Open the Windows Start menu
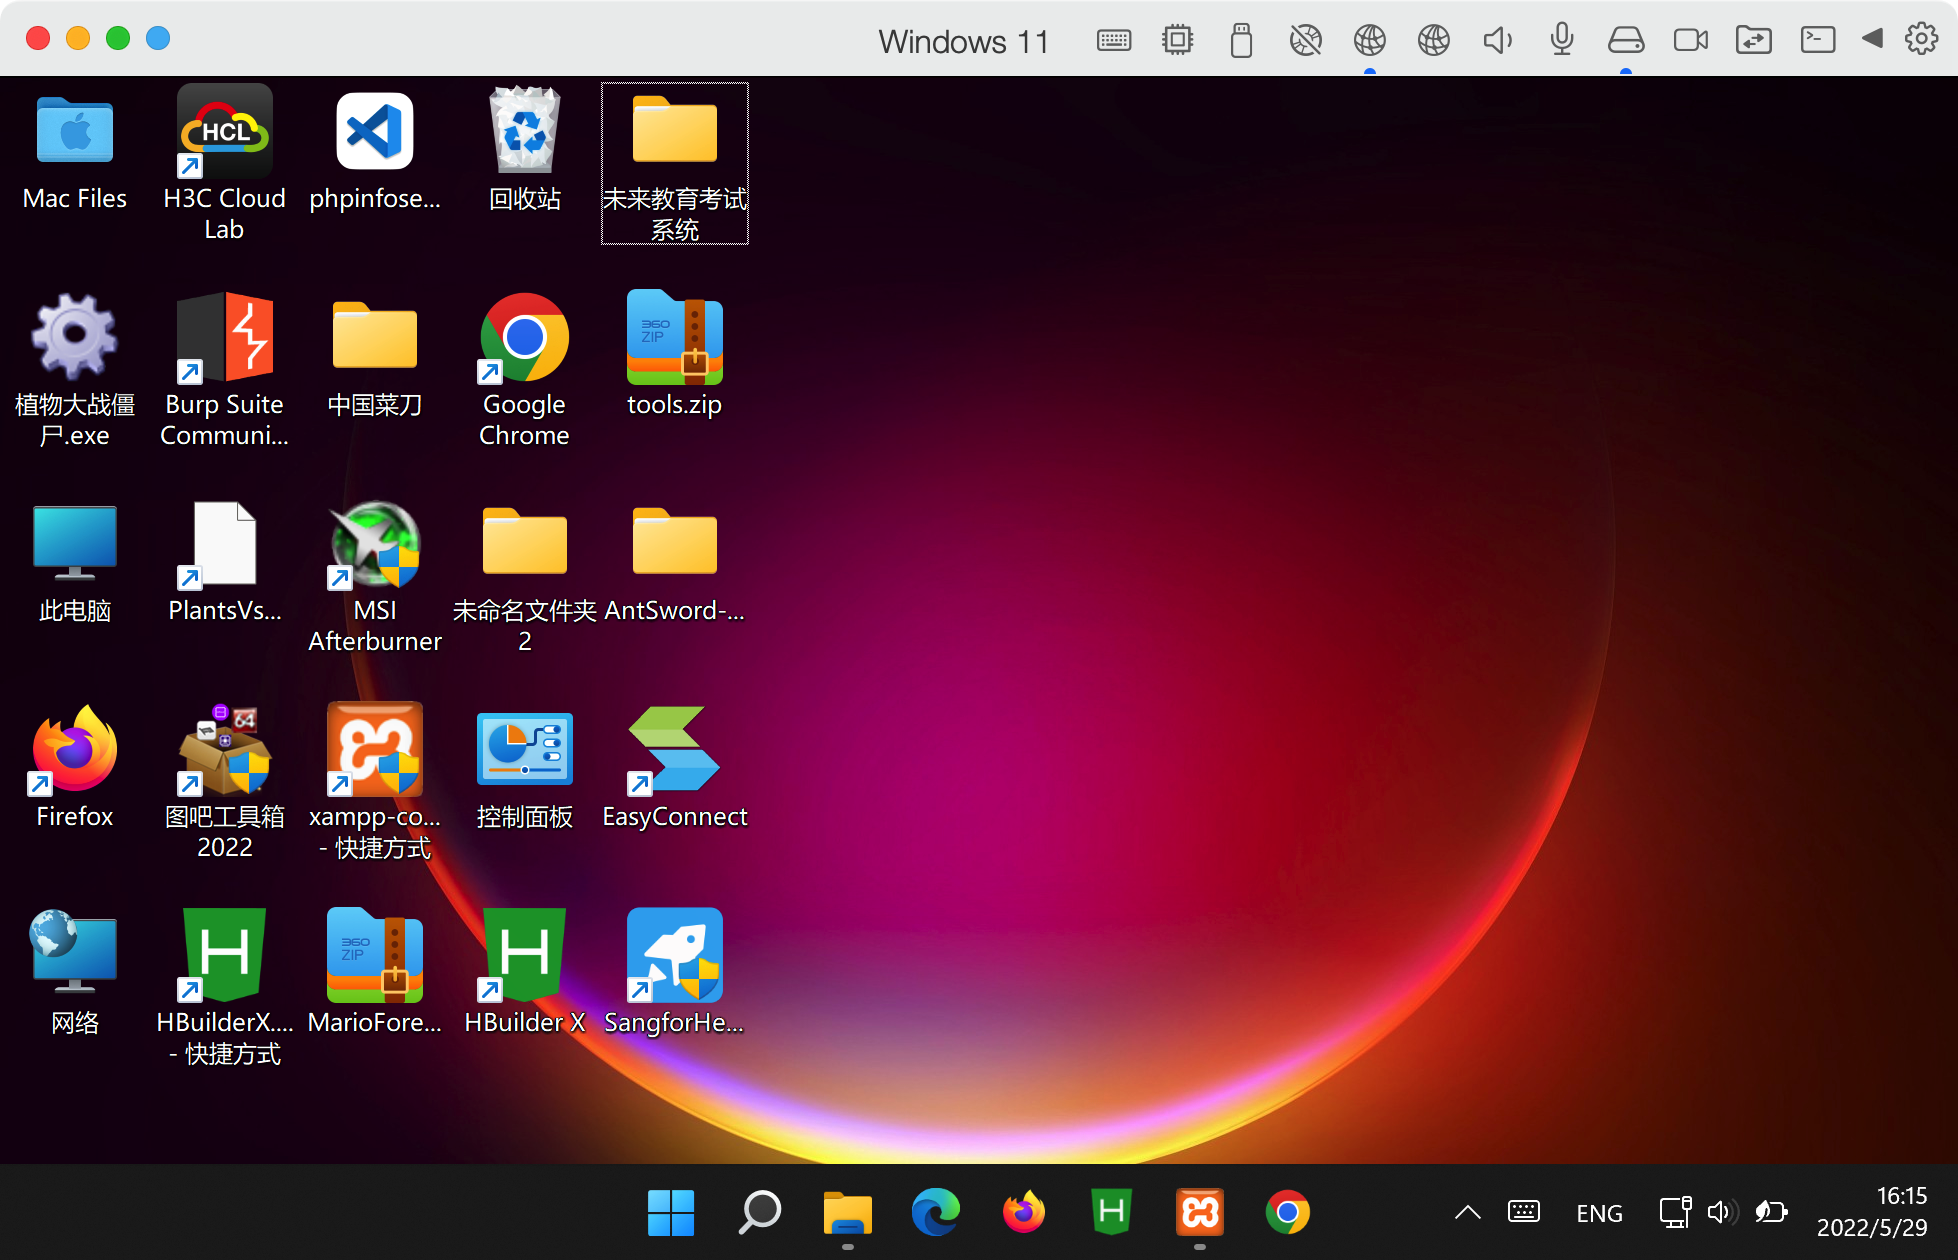1958x1260 pixels. pyautogui.click(x=671, y=1212)
